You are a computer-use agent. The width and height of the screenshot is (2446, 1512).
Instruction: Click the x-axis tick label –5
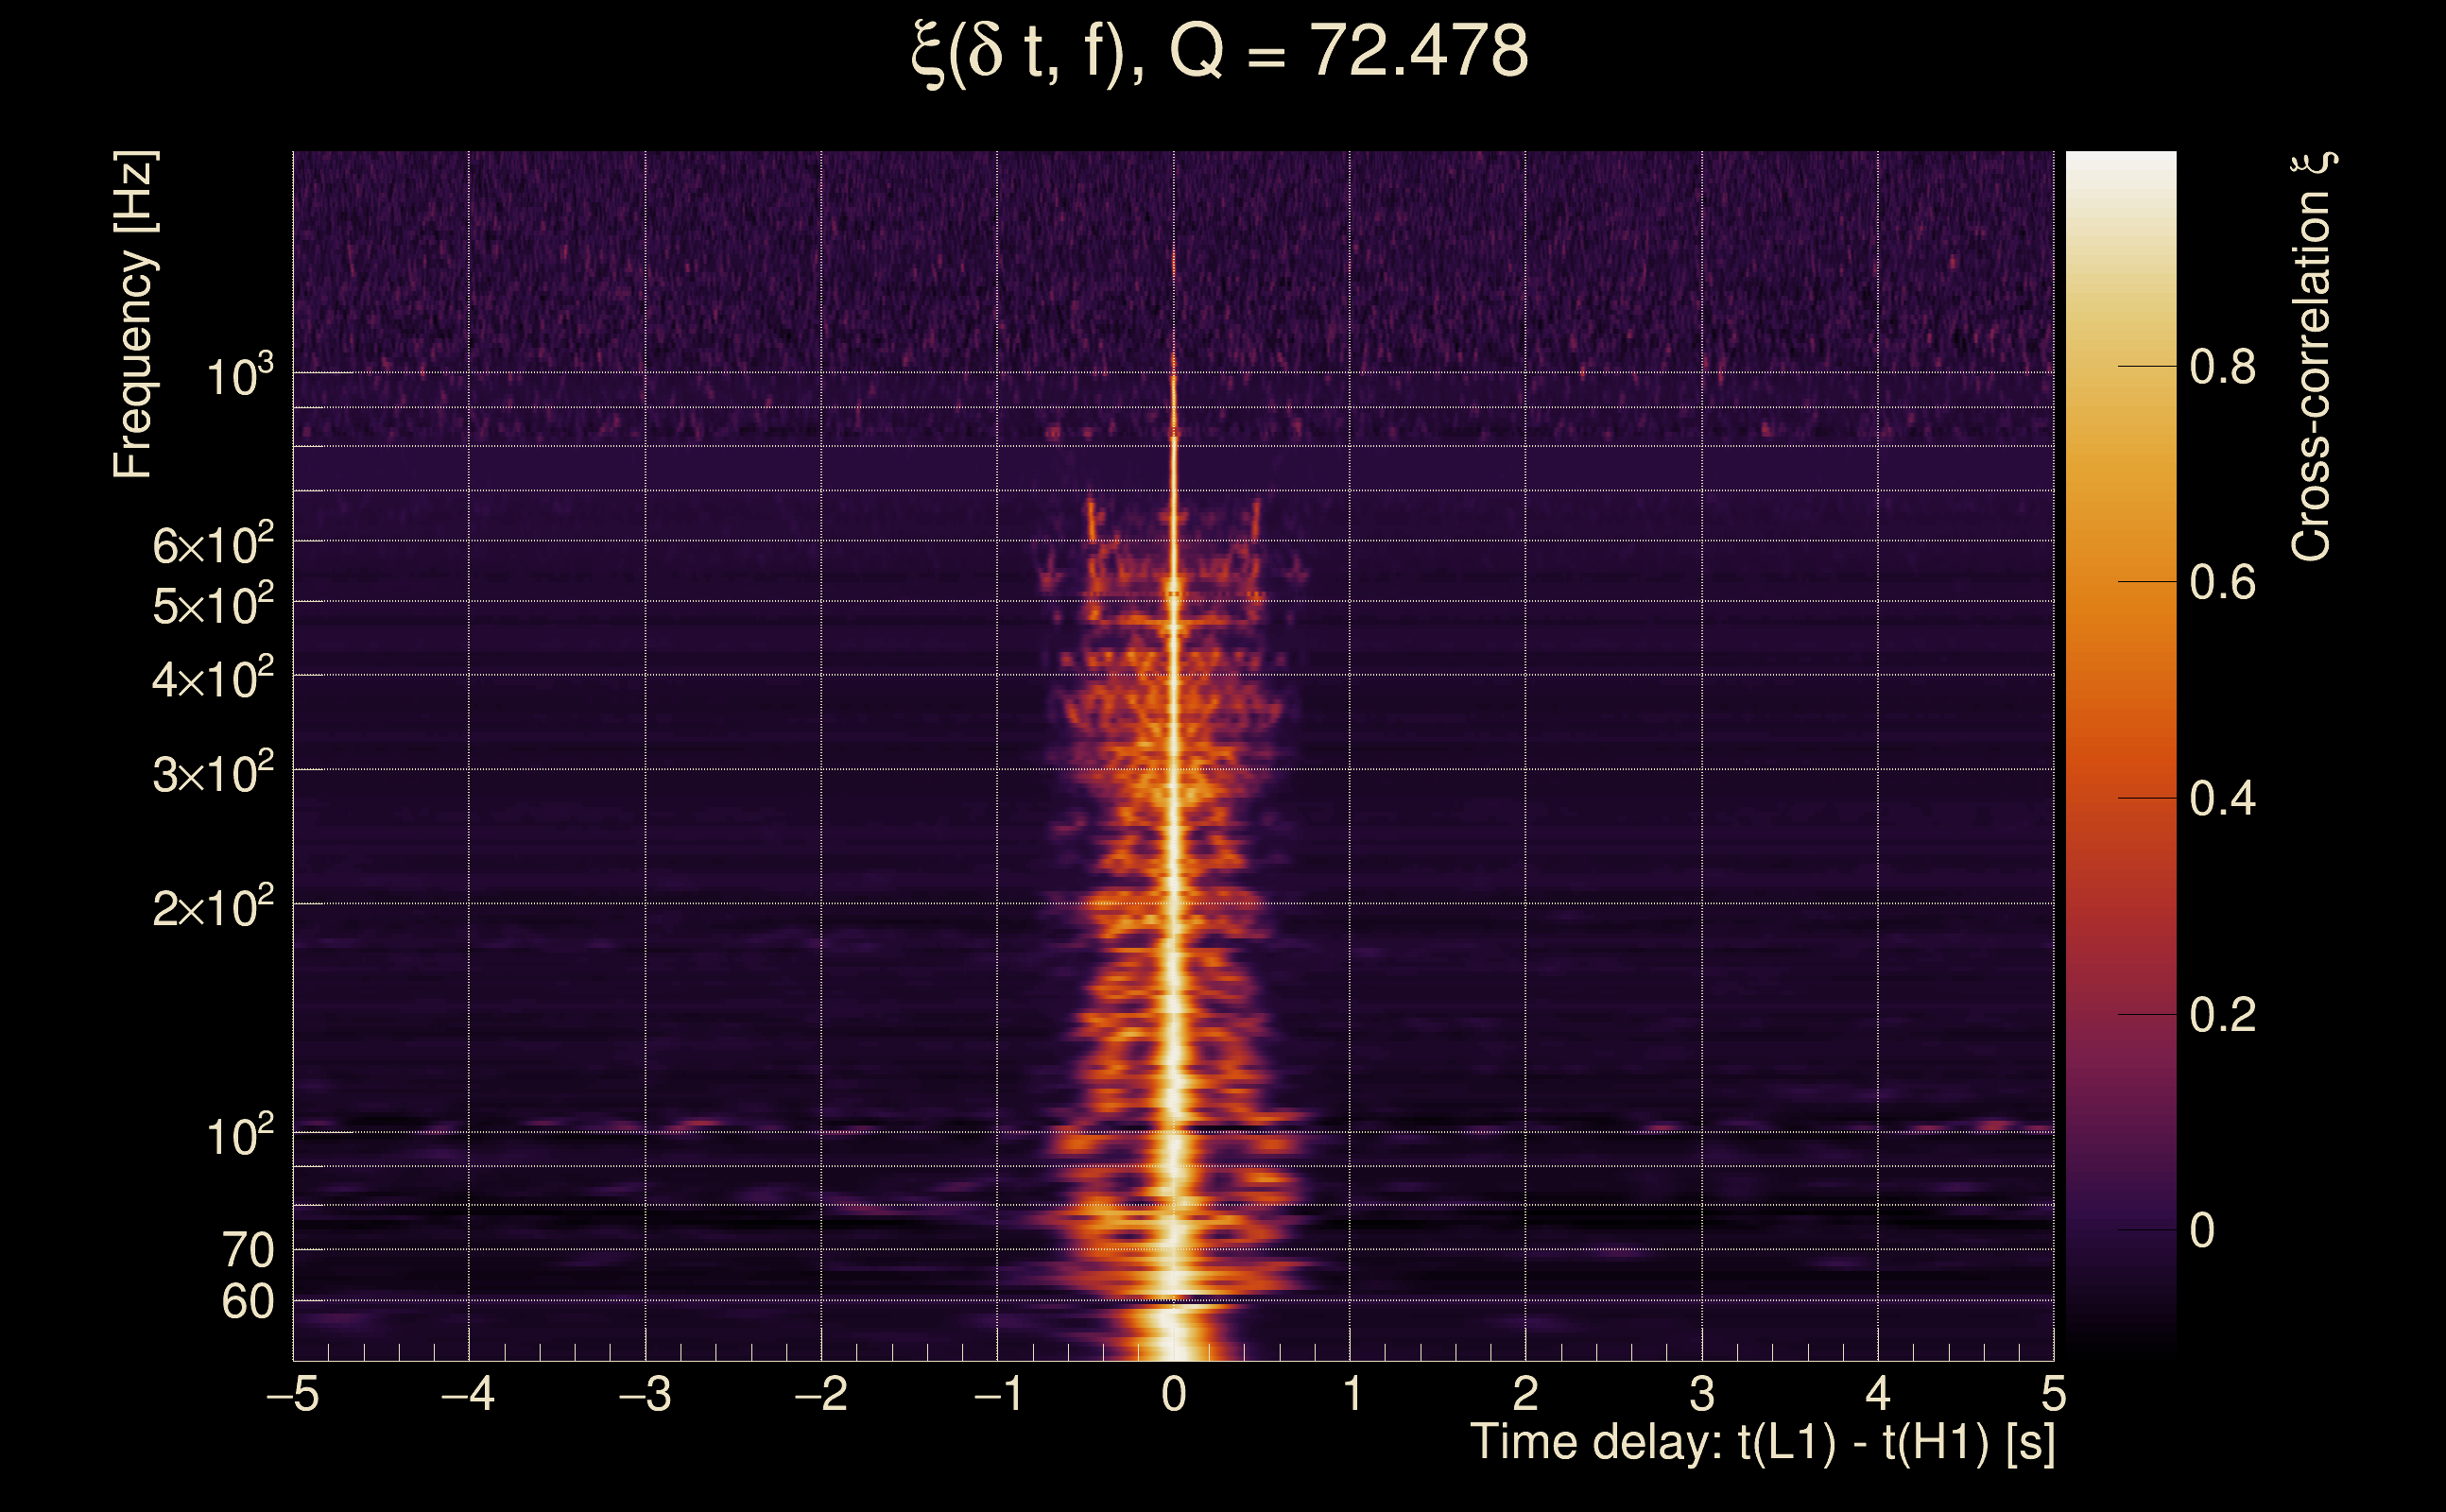292,1394
